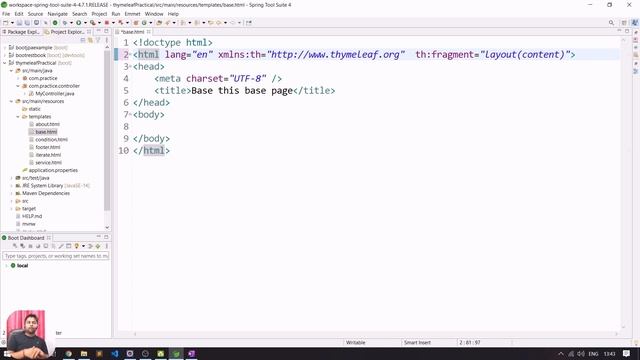Image resolution: width=640 pixels, height=360 pixels.
Task: Click Boot Dashboard start/restart icon
Action: [15, 246]
